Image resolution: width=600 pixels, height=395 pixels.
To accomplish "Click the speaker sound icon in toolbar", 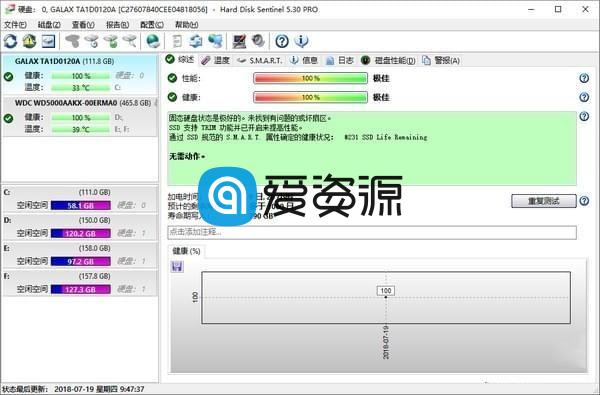I will pos(258,41).
